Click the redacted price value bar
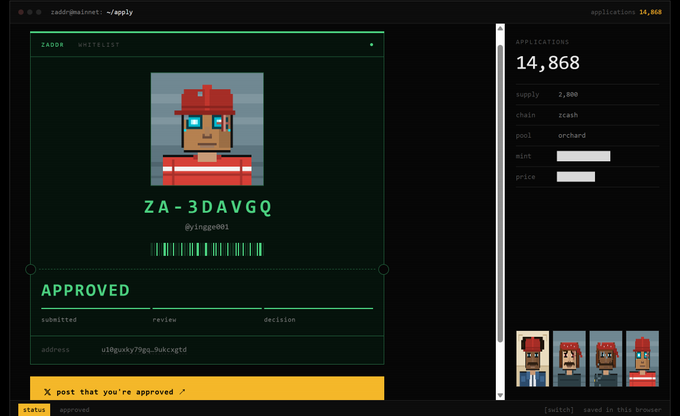 click(575, 177)
